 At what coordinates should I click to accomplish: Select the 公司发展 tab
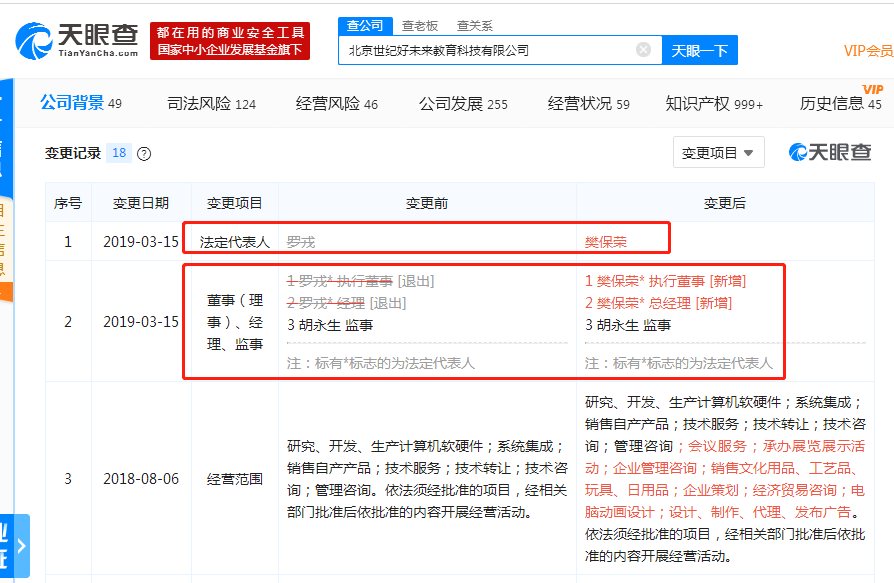tap(463, 104)
